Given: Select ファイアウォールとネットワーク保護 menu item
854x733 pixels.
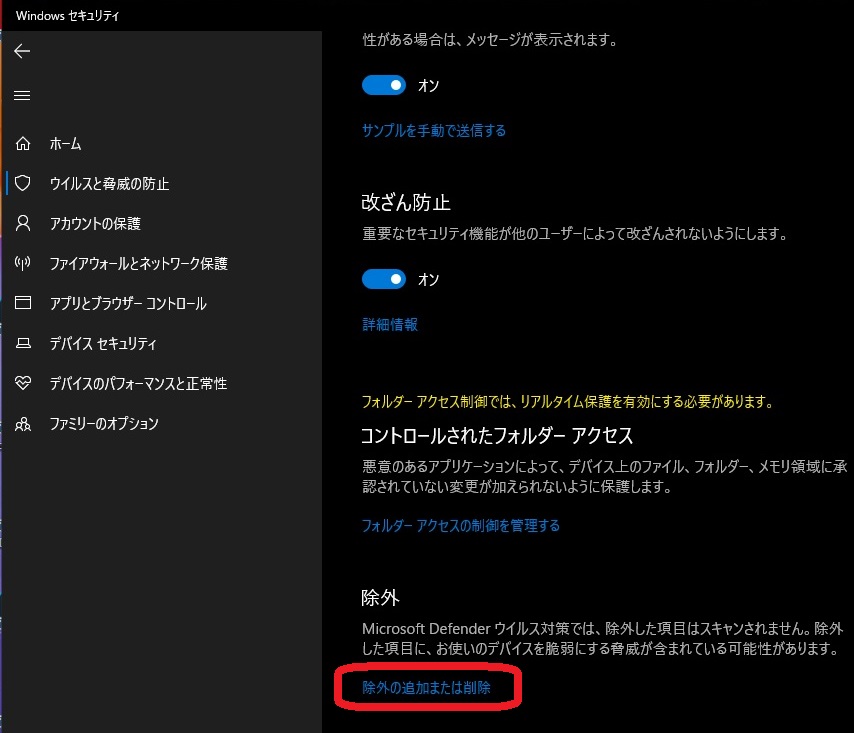Looking at the screenshot, I should pos(138,264).
